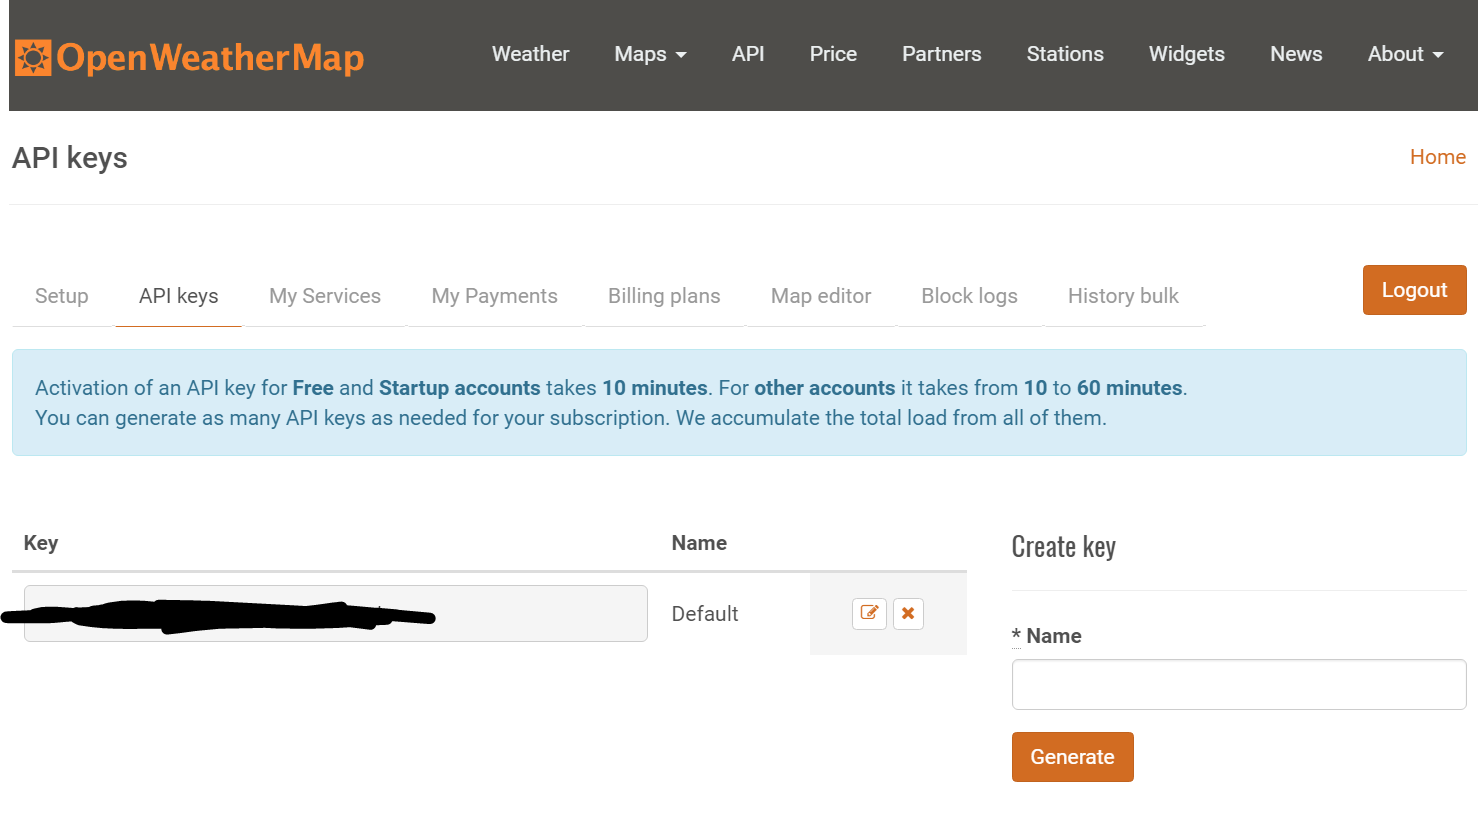Open Stations from the top navigation
This screenshot has height=838, width=1478.
(1065, 54)
